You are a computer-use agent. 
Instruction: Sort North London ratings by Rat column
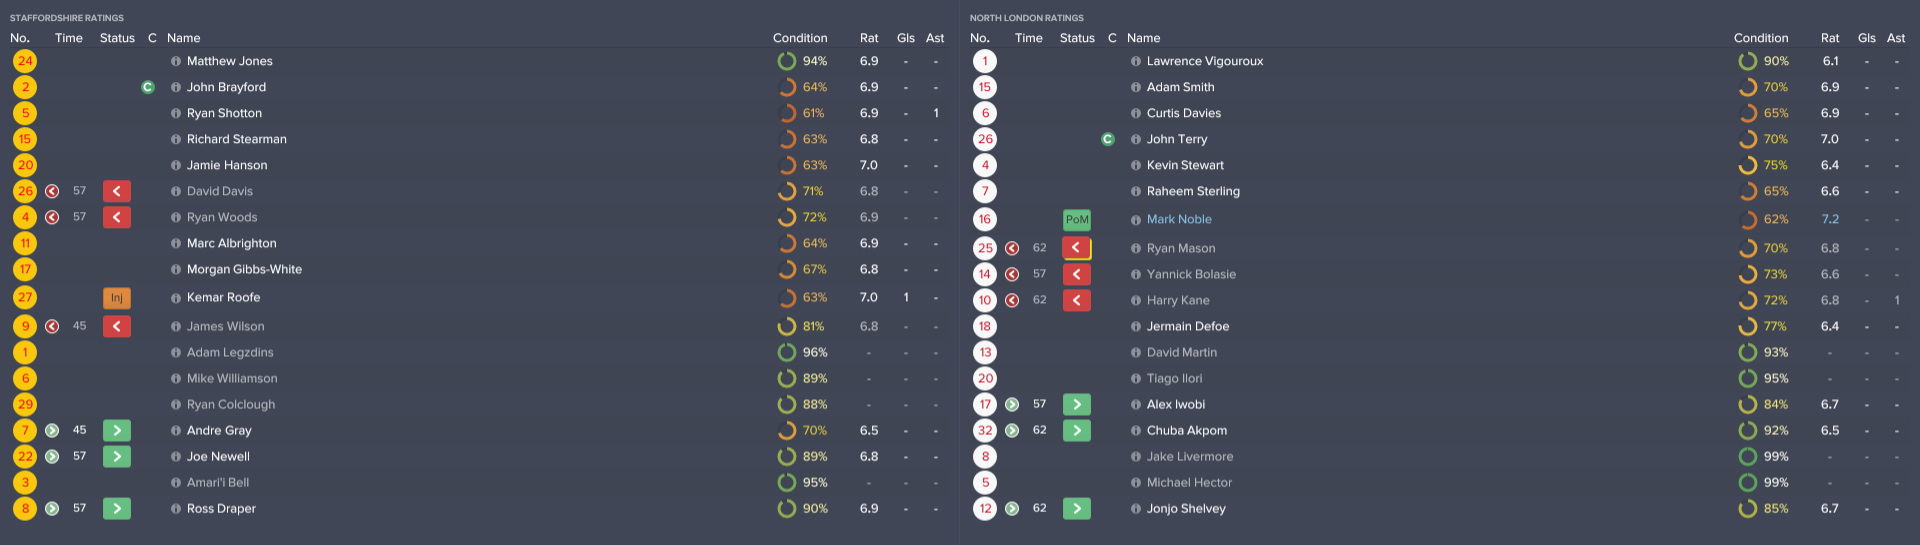click(1829, 38)
